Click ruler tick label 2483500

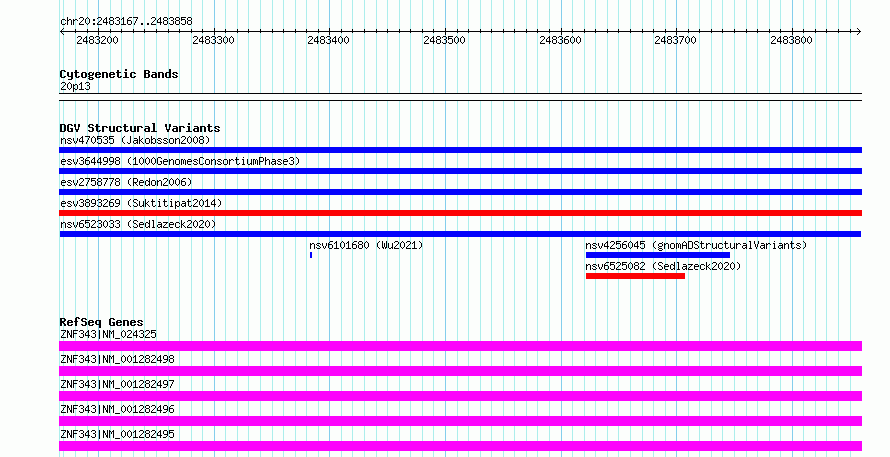tap(444, 40)
